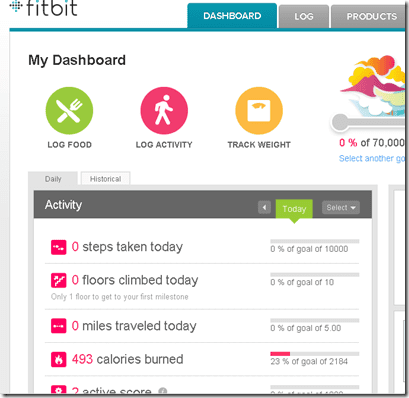
Task: Click the Log Food fork and knife icon
Action: tap(69, 111)
